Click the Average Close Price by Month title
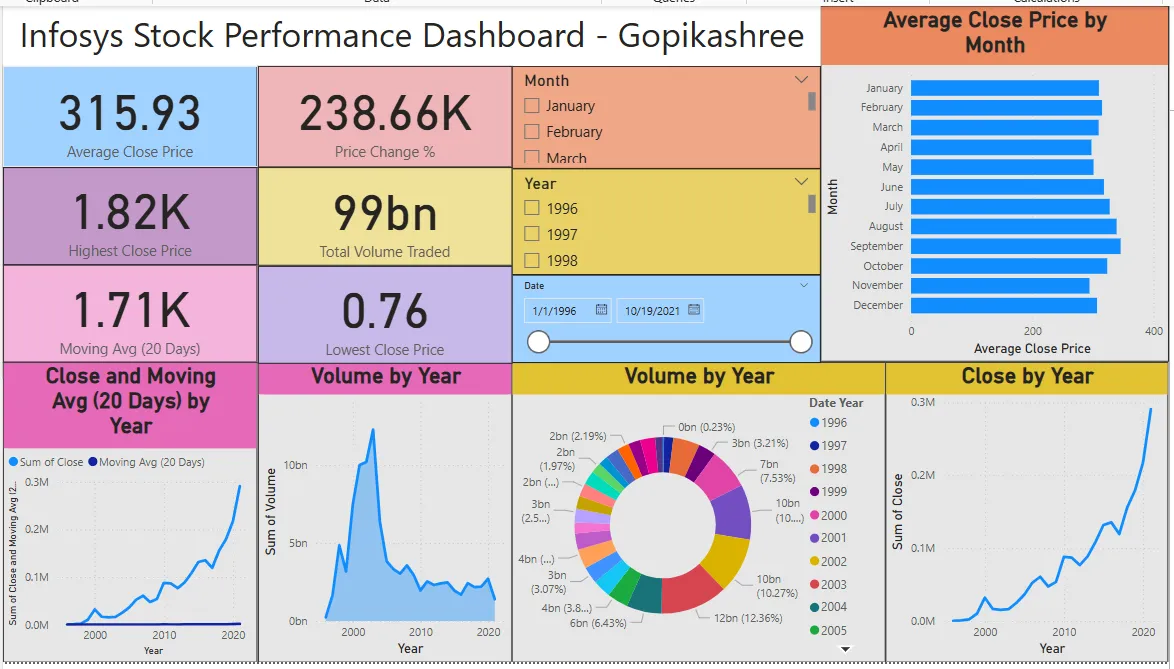 click(x=994, y=32)
